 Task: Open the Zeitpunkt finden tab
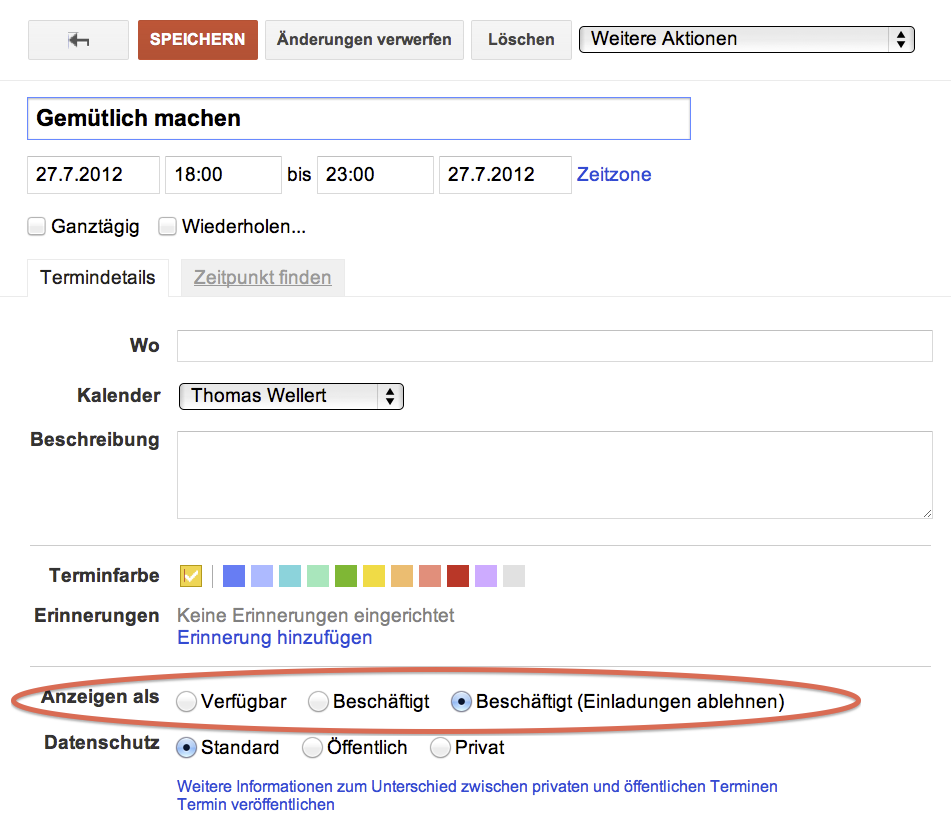tap(263, 278)
